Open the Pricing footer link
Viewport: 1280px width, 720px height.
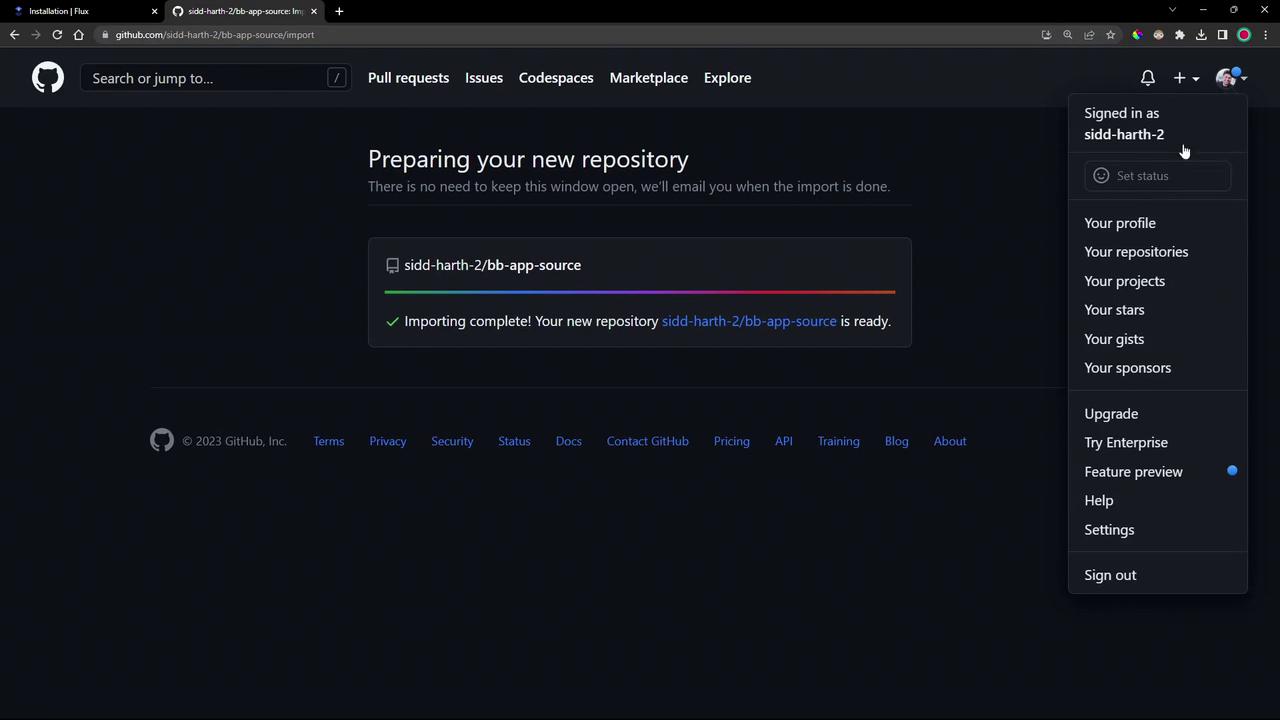coord(731,441)
